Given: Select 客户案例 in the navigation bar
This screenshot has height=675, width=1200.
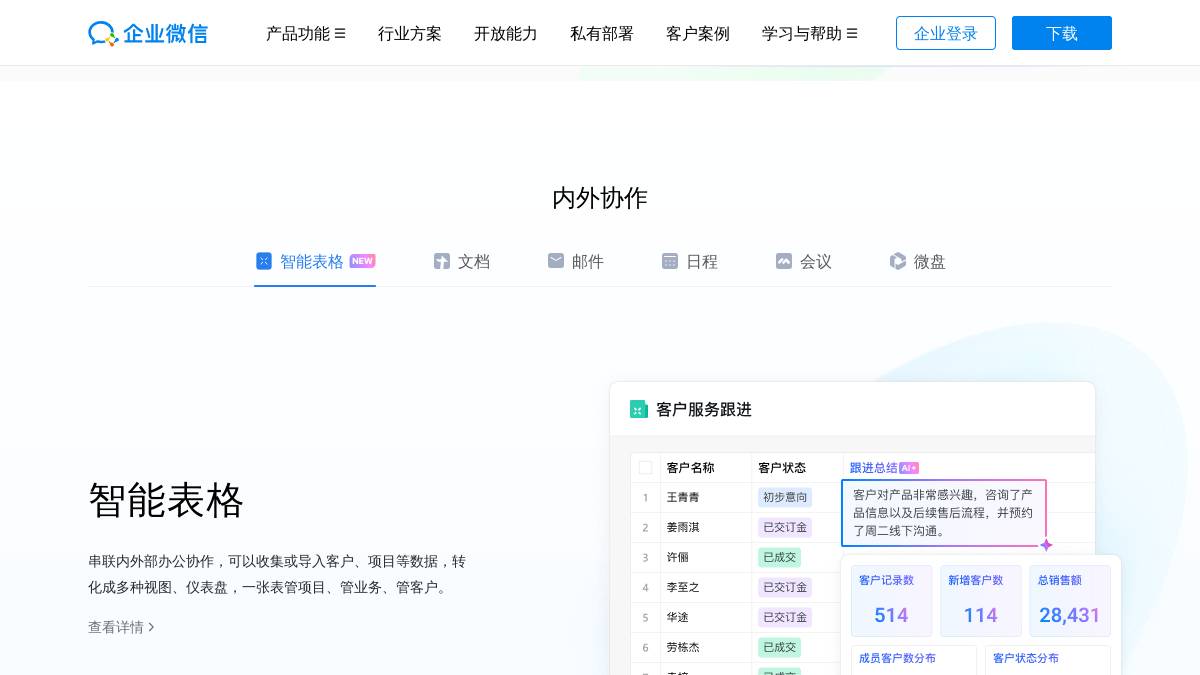Looking at the screenshot, I should coord(698,33).
